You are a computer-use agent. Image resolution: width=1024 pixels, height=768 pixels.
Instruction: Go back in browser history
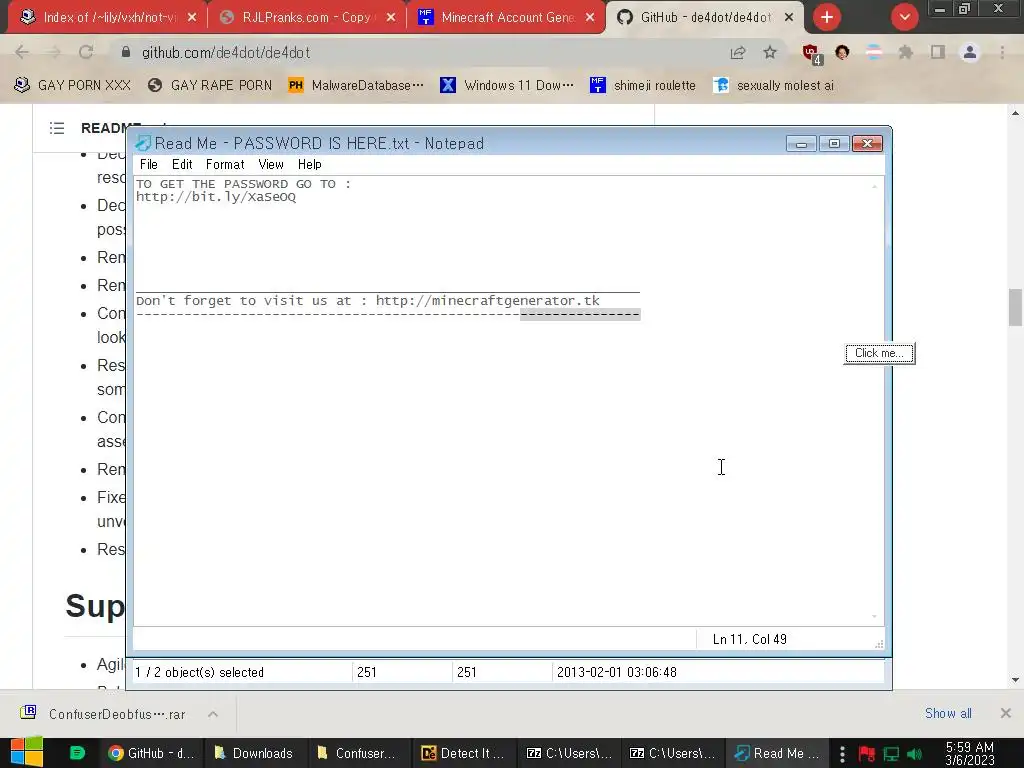(x=22, y=52)
